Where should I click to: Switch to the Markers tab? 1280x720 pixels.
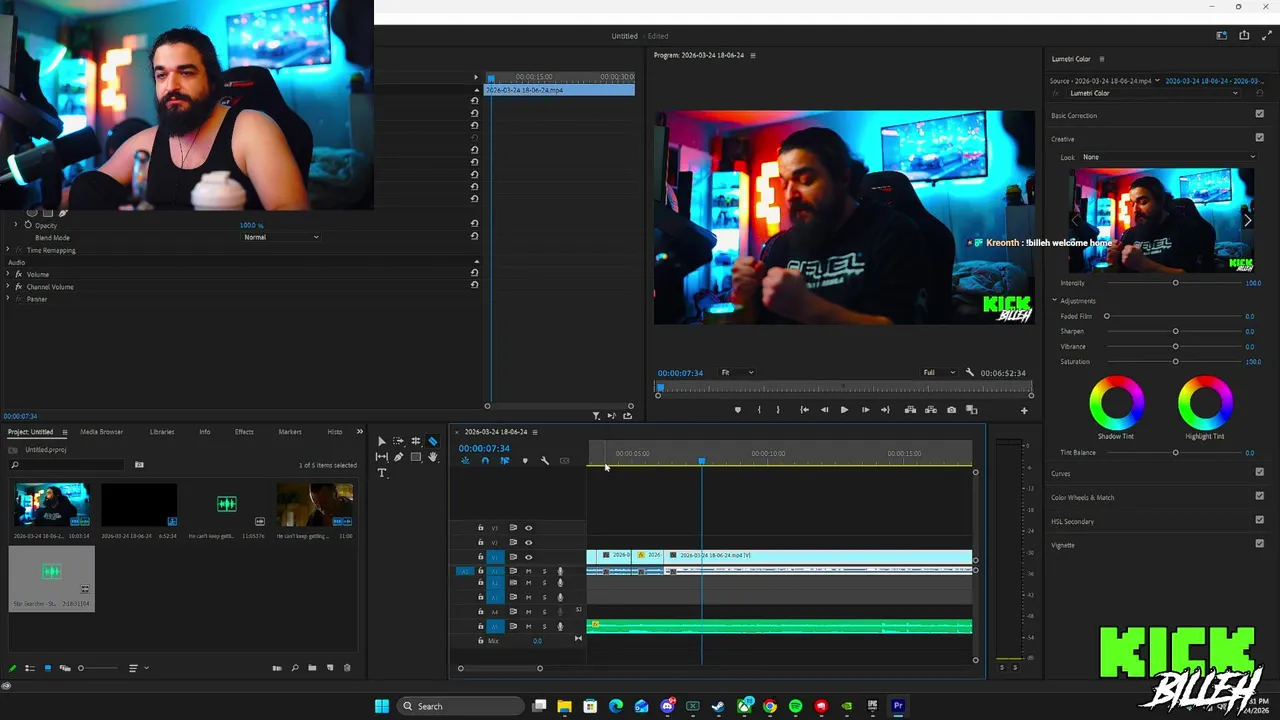tap(290, 432)
